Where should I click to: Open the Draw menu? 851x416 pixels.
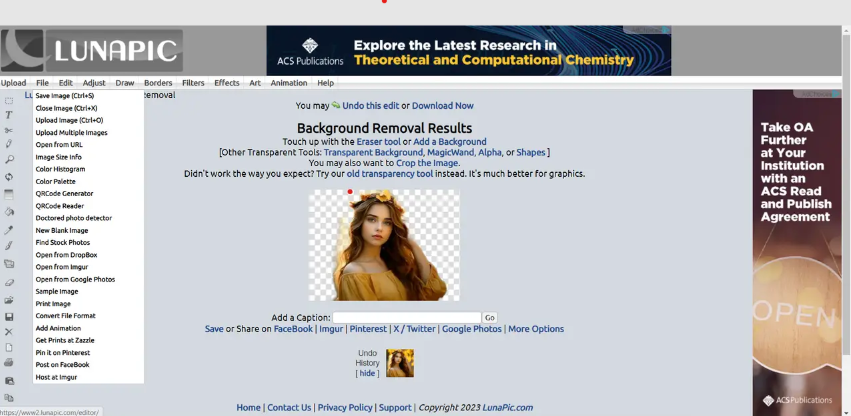(x=125, y=83)
